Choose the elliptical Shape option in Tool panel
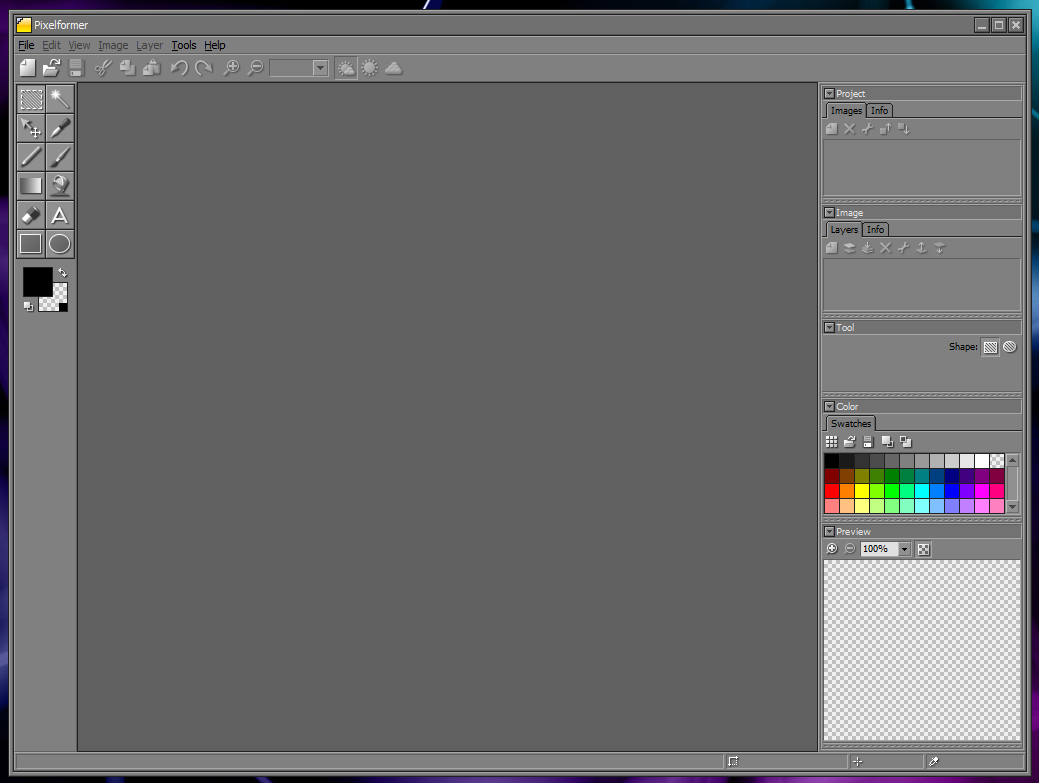Screen dimensions: 1039x783 (x=1010, y=347)
